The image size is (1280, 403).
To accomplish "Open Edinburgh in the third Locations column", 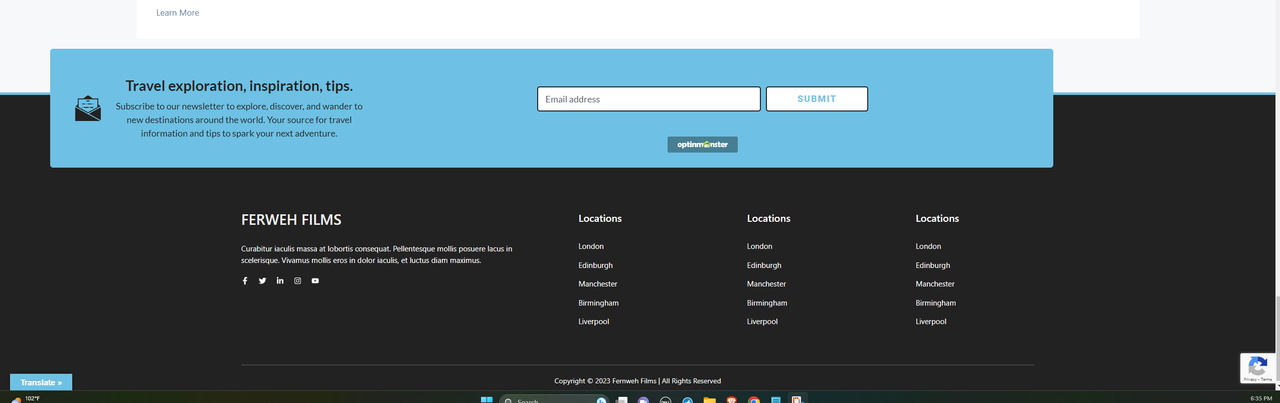I will (934, 265).
